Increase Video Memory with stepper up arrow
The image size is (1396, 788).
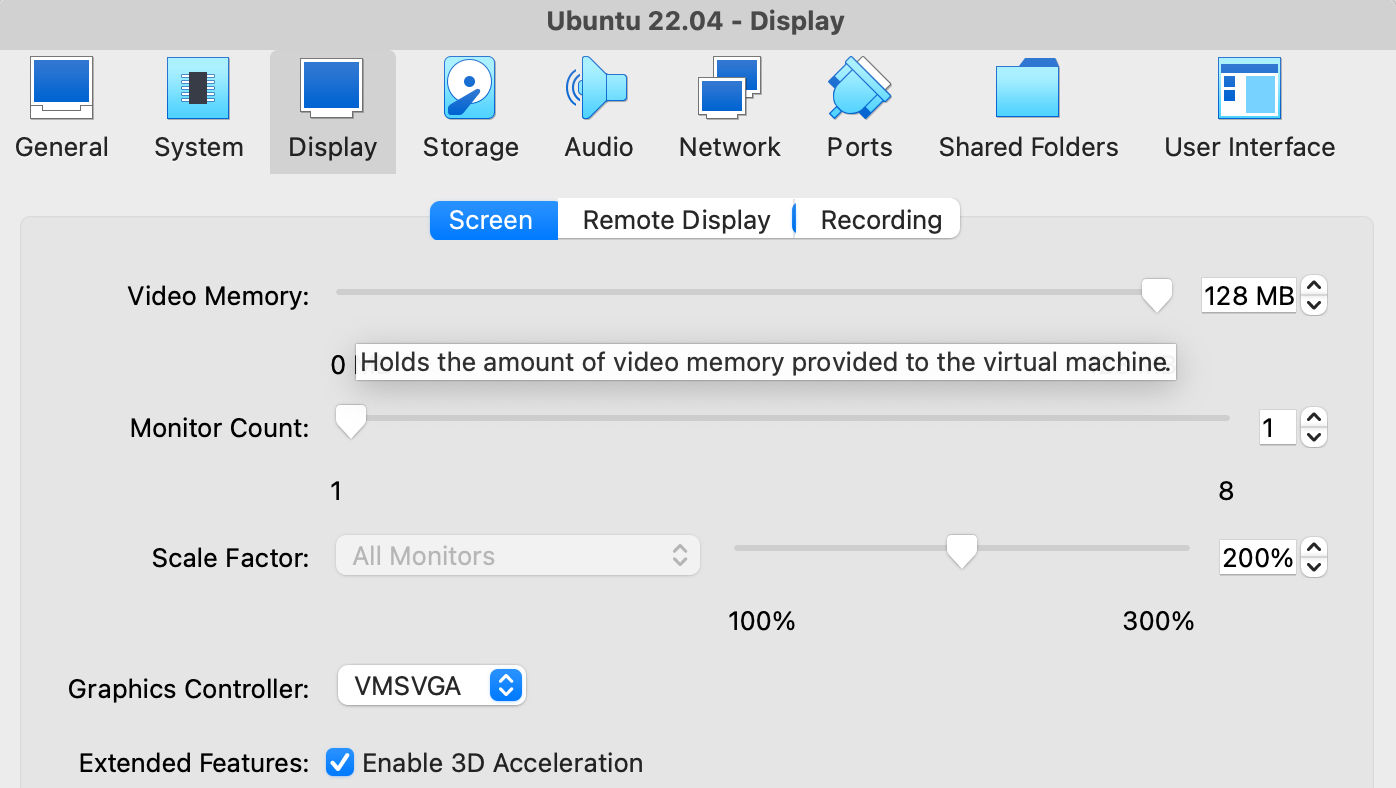coord(1315,286)
